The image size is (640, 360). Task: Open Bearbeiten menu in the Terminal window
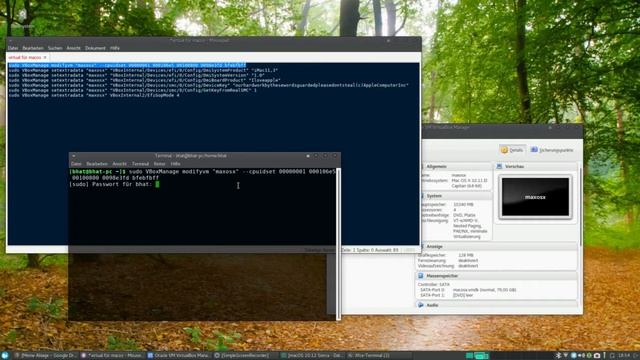97,164
